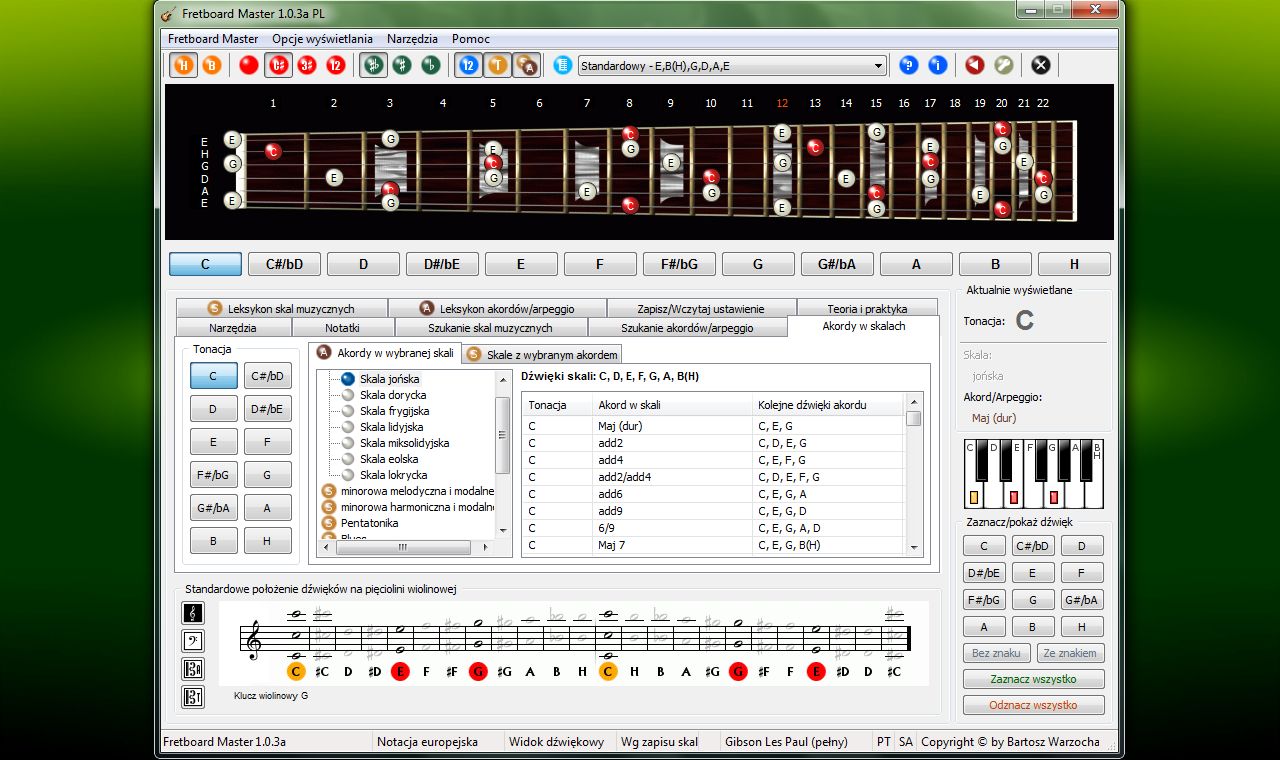Select Skala jońska radio item
This screenshot has height=760, width=1280.
coord(380,379)
